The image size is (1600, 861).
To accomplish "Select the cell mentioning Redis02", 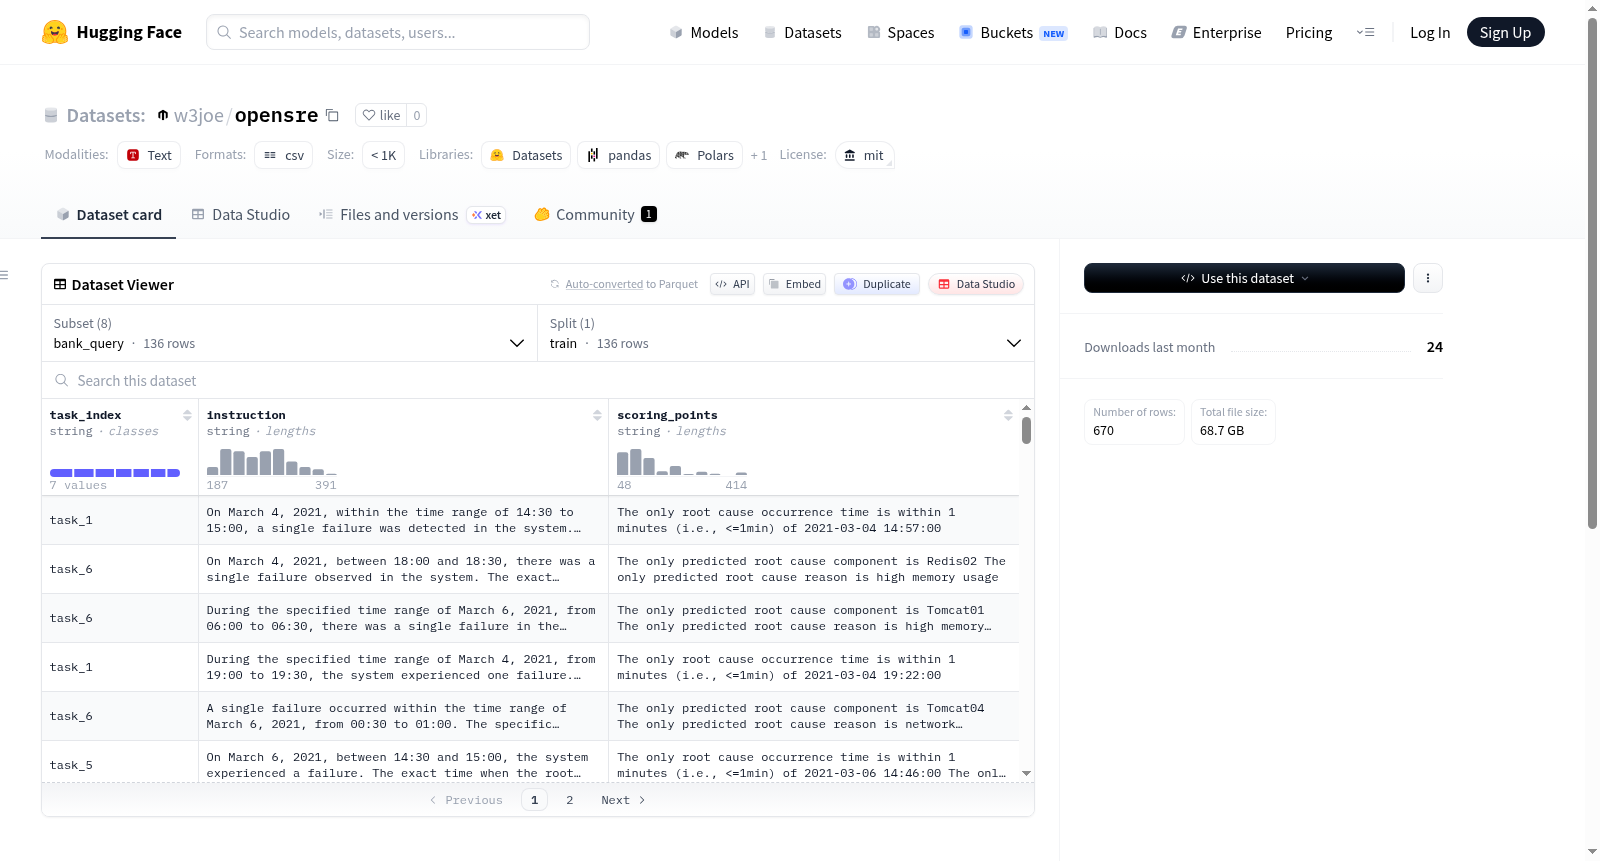I will pos(814,569).
